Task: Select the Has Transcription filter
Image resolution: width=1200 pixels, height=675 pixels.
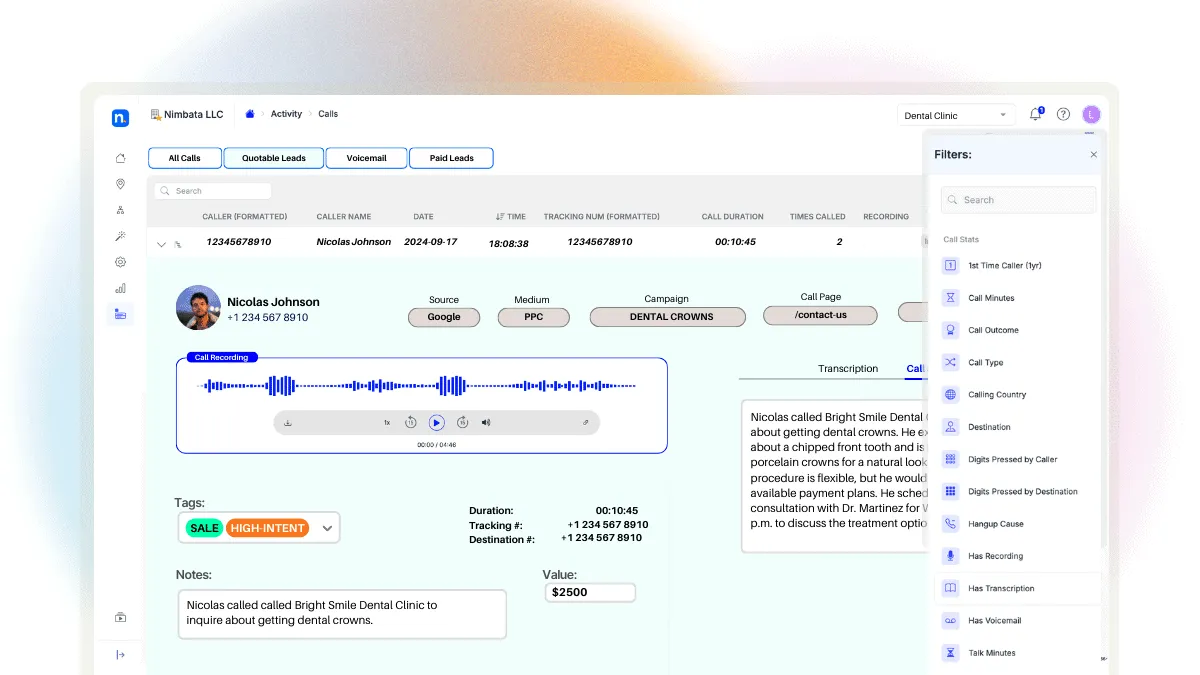Action: [1016, 589]
